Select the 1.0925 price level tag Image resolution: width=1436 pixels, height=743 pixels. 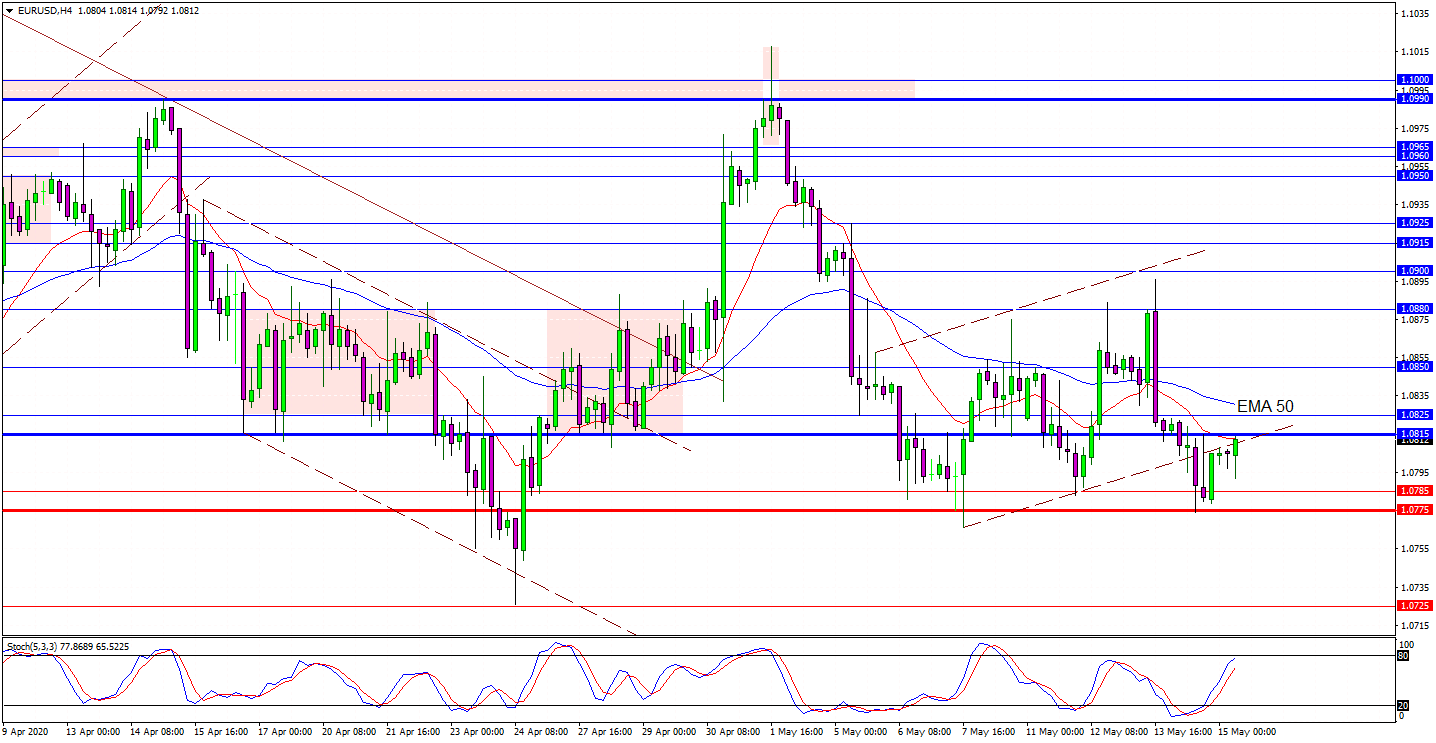coord(1414,223)
